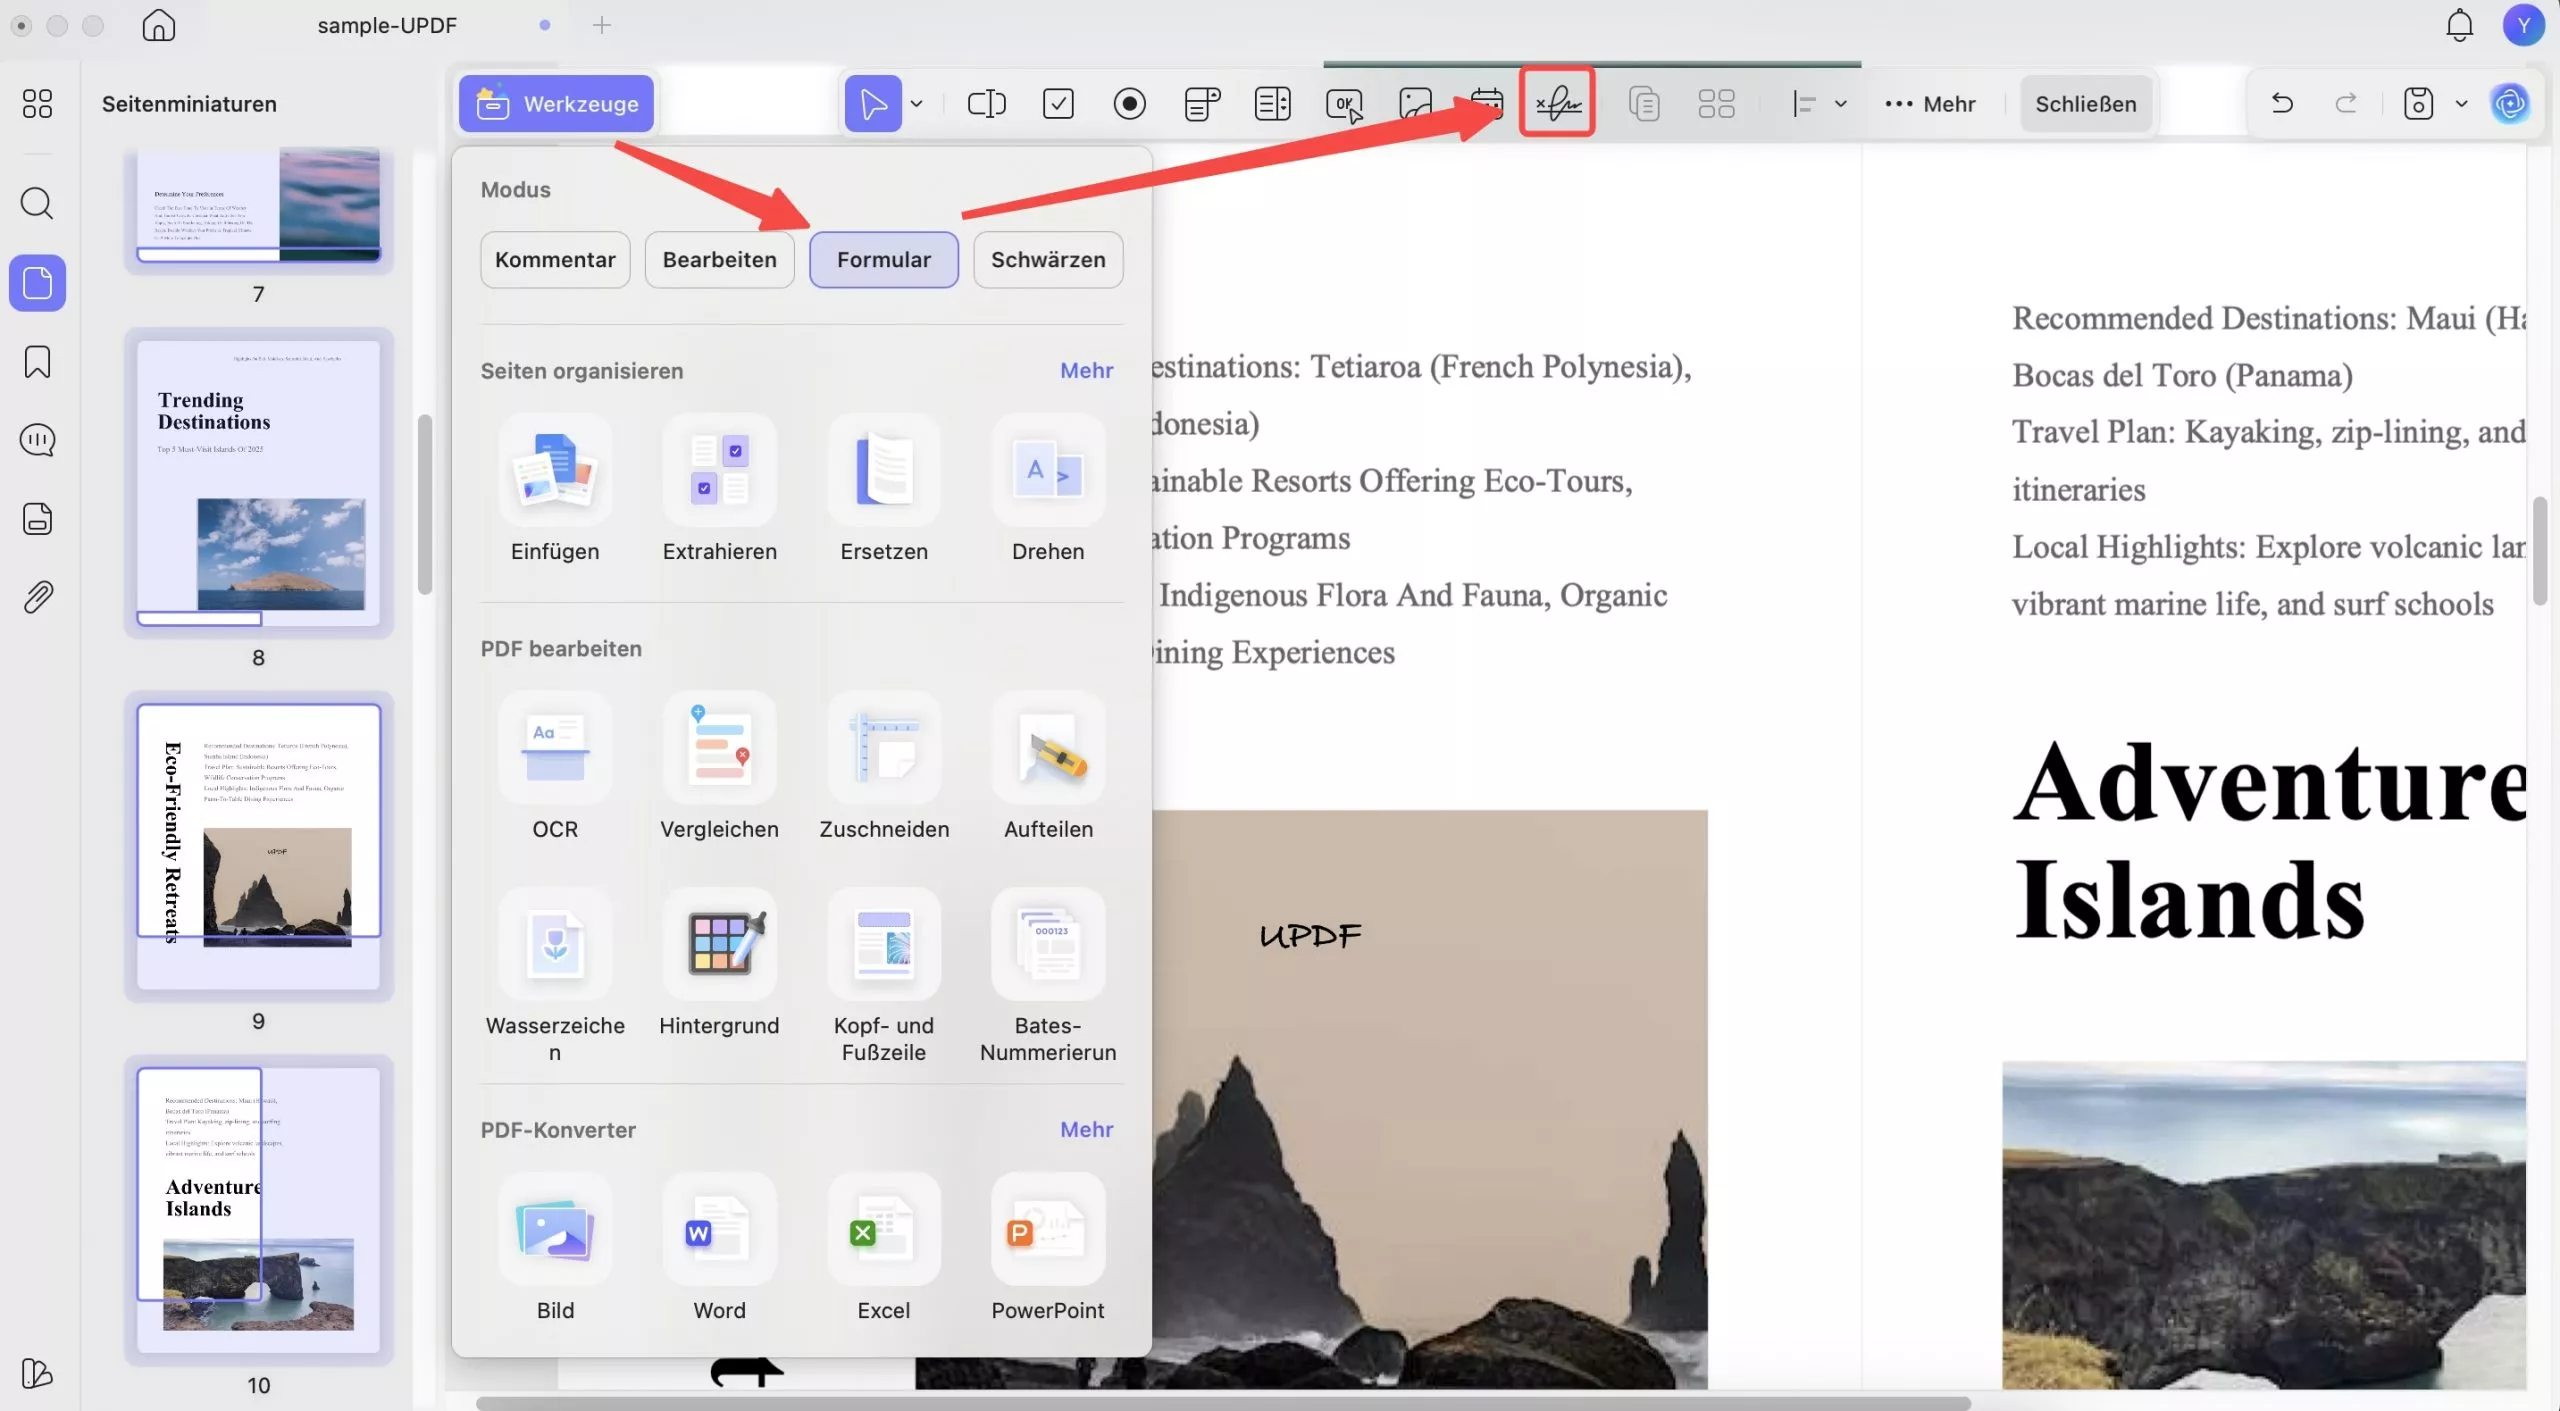Select Formular mode
Screen dimensions: 2560x1411
(884, 260)
